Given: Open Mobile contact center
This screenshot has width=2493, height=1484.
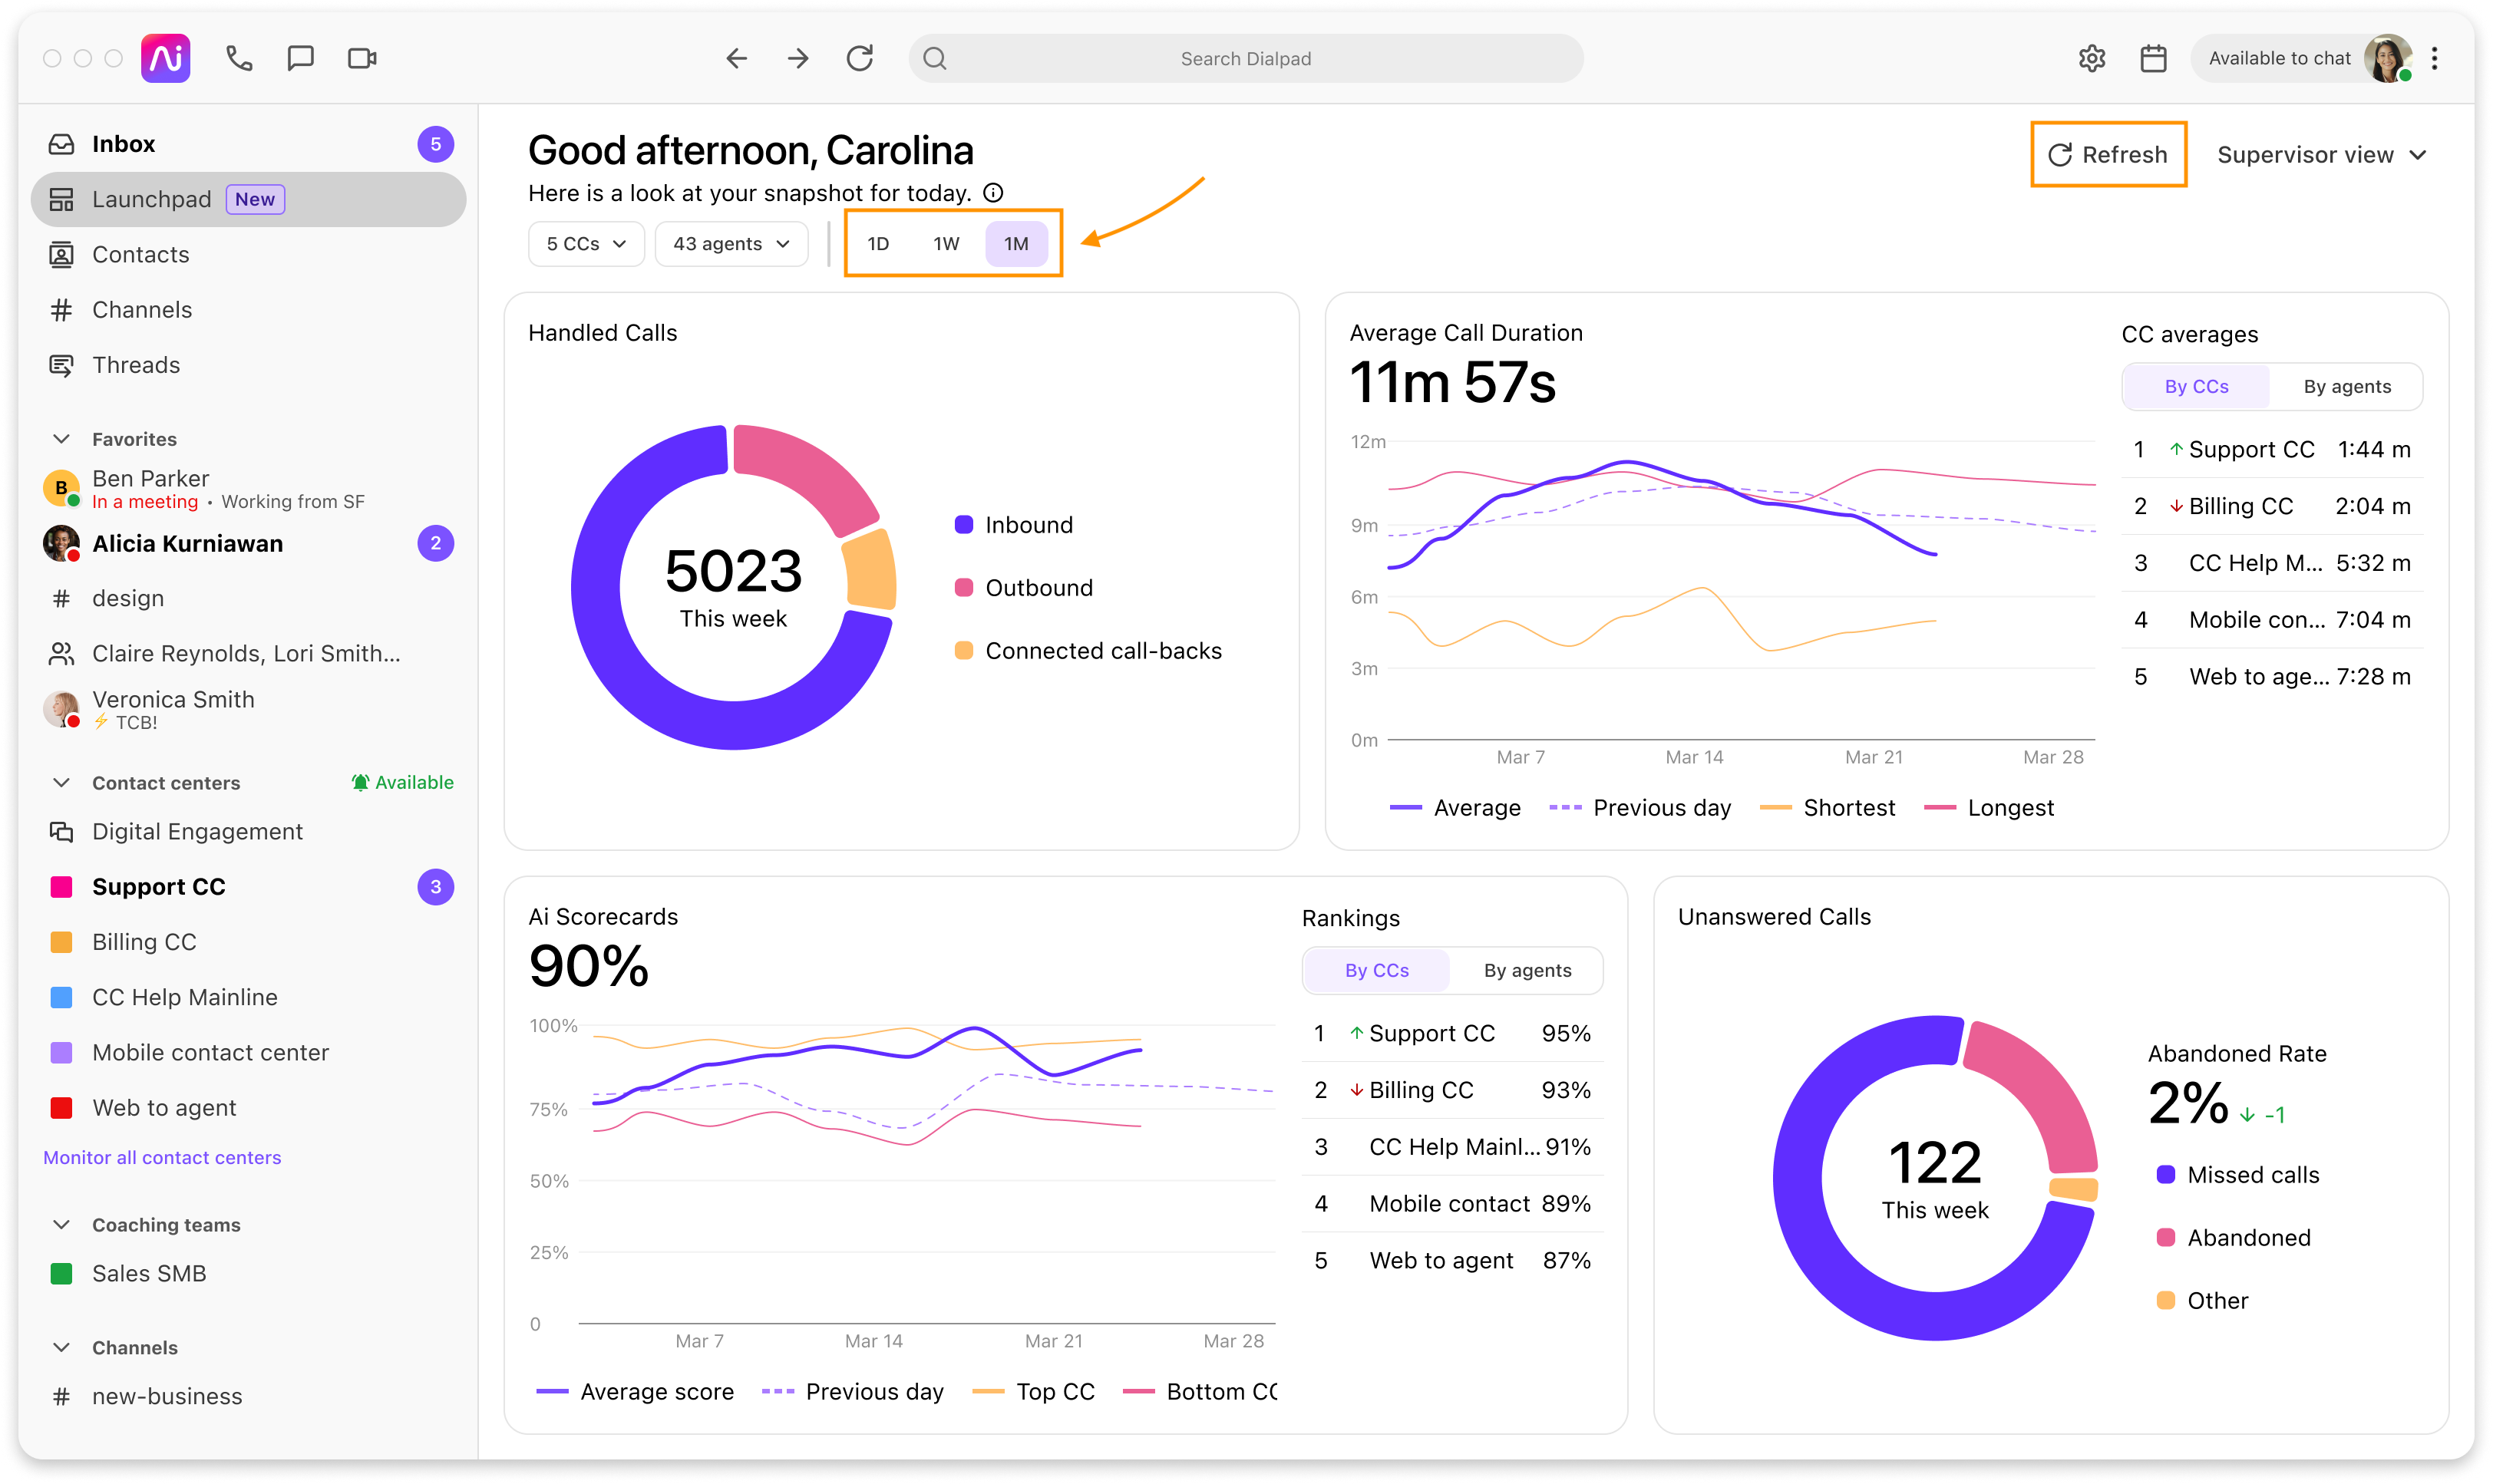Looking at the screenshot, I should (248, 1052).
